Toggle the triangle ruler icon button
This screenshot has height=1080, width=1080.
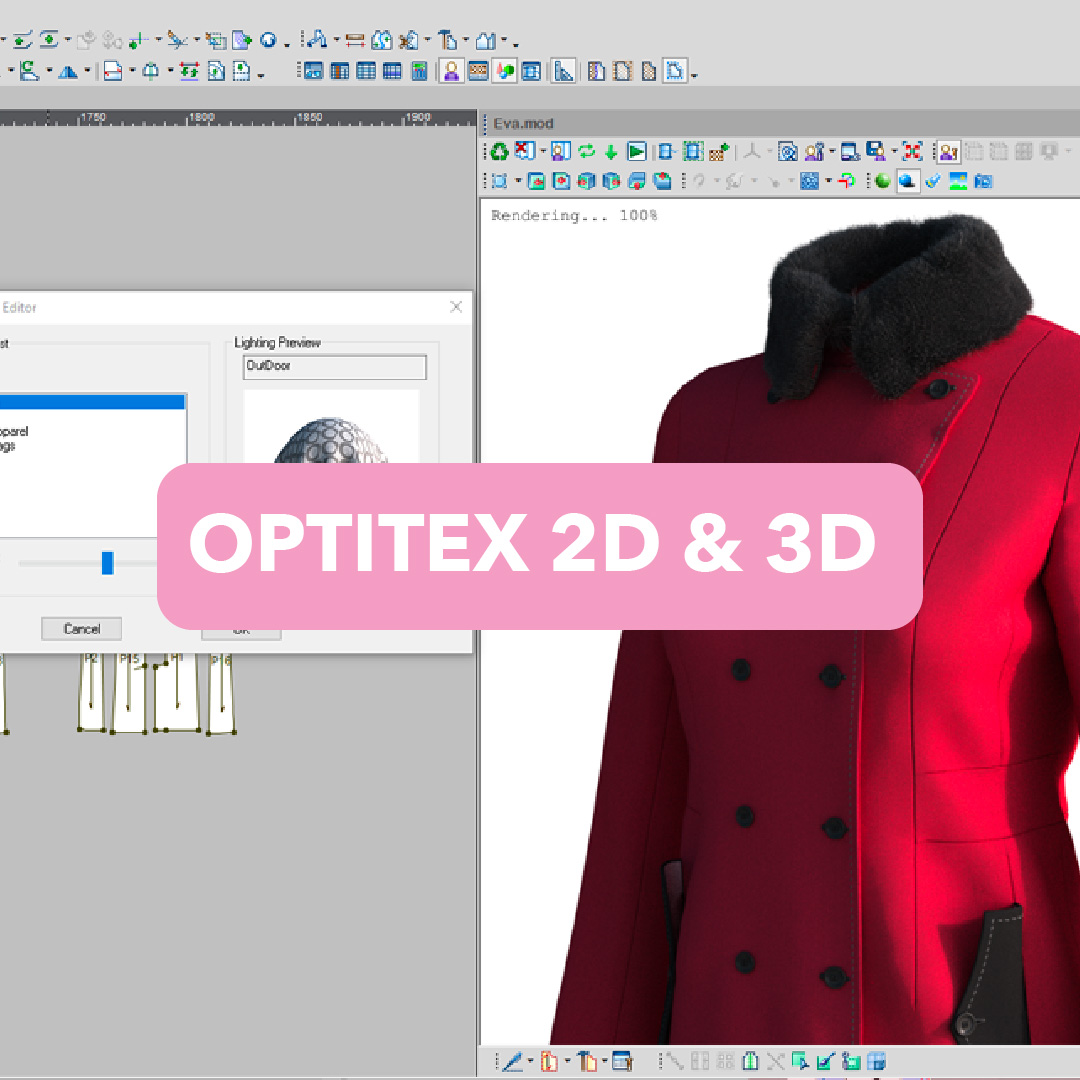click(563, 71)
